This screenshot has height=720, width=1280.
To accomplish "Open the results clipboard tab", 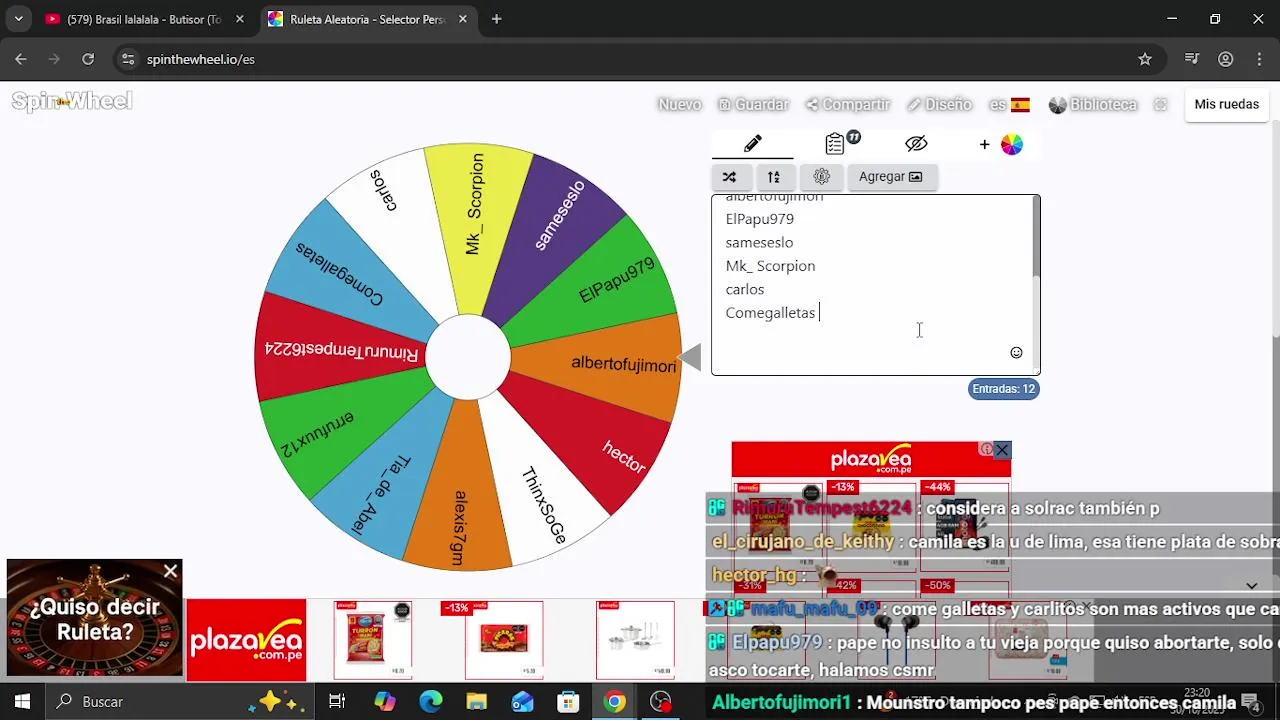I will point(836,144).
